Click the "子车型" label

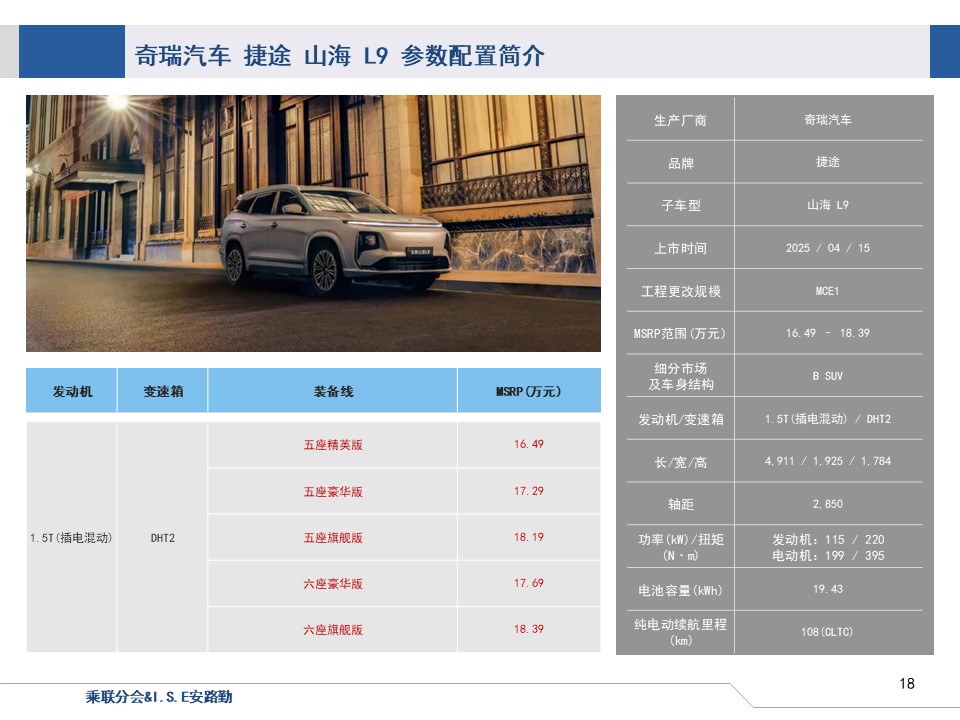point(680,206)
